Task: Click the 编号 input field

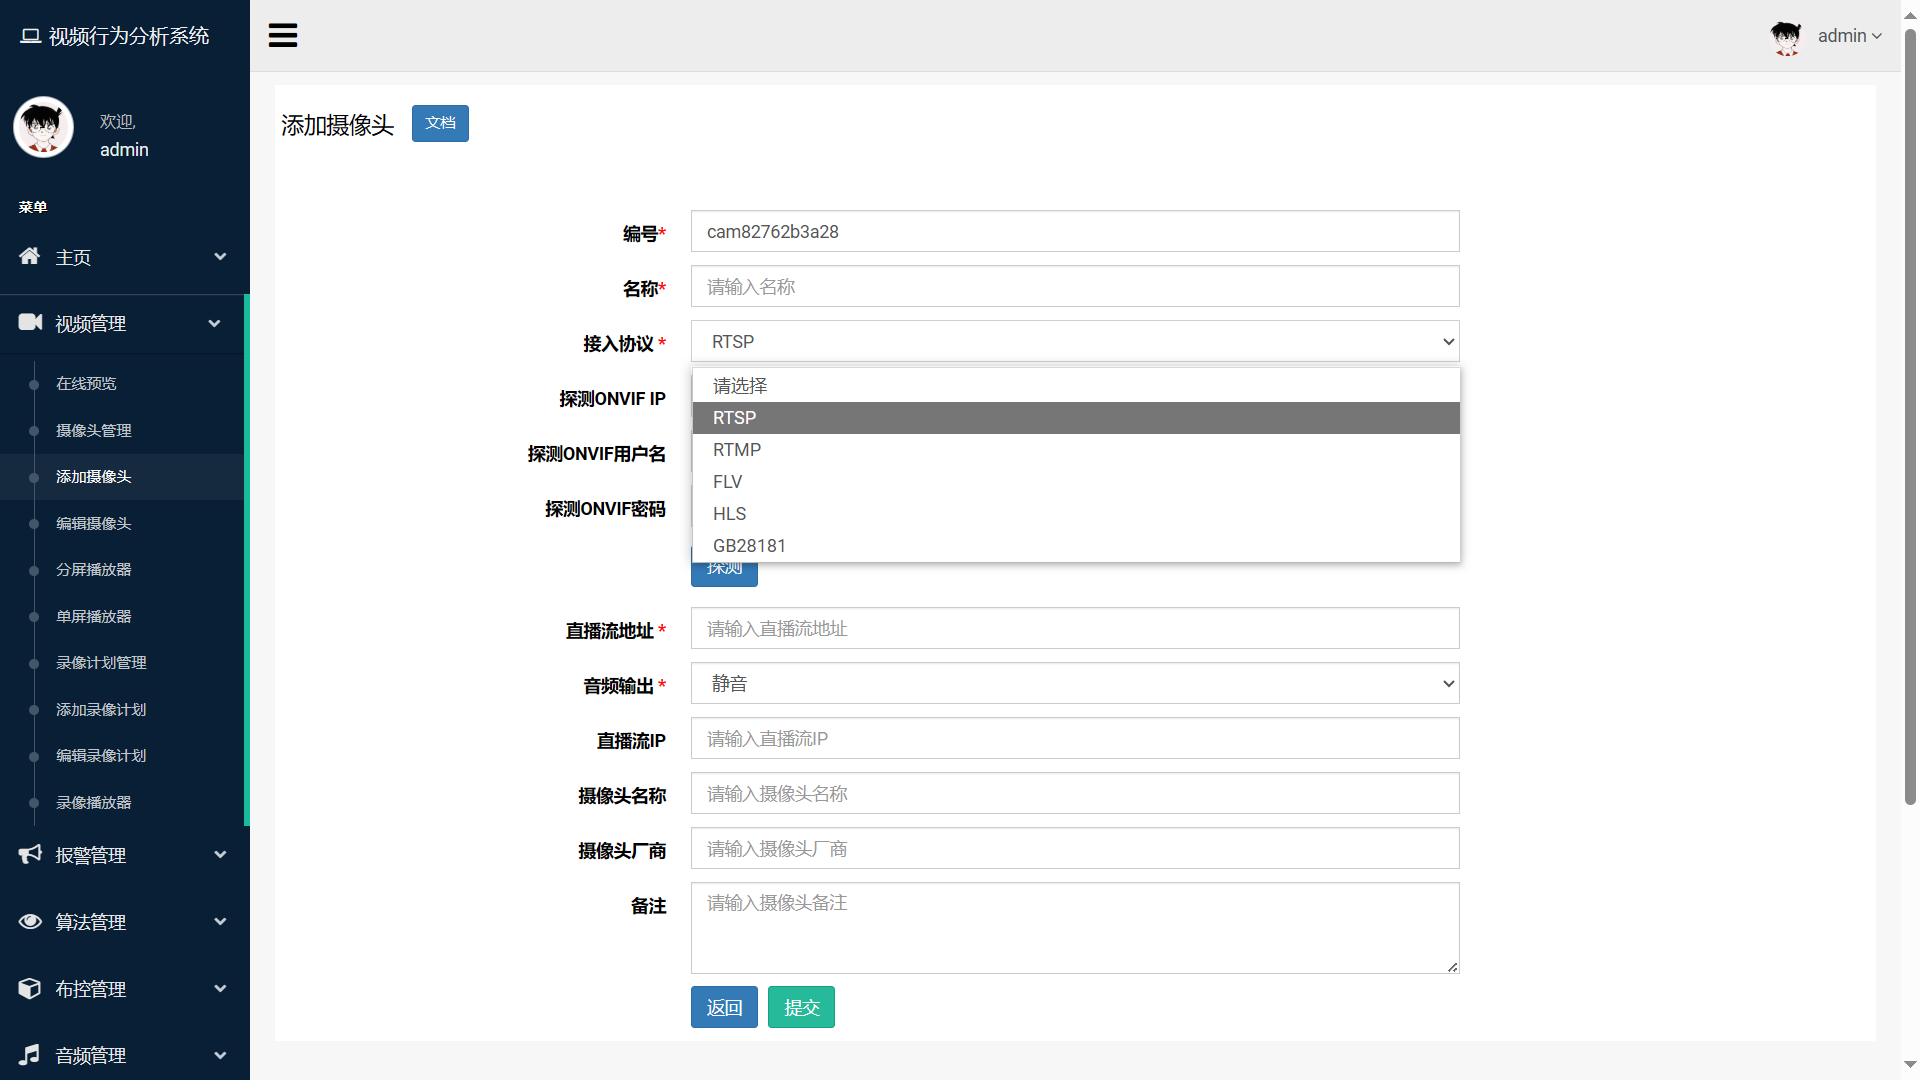Action: (x=1075, y=231)
